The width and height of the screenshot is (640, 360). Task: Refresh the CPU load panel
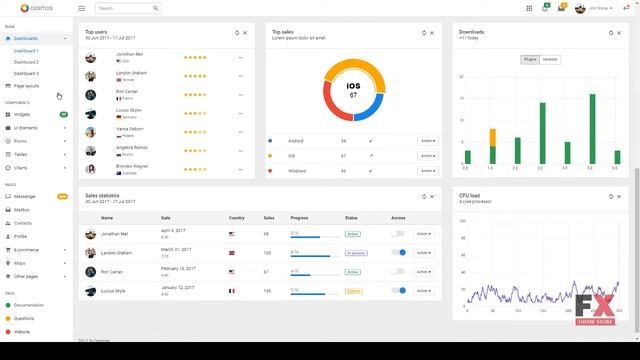(611, 197)
